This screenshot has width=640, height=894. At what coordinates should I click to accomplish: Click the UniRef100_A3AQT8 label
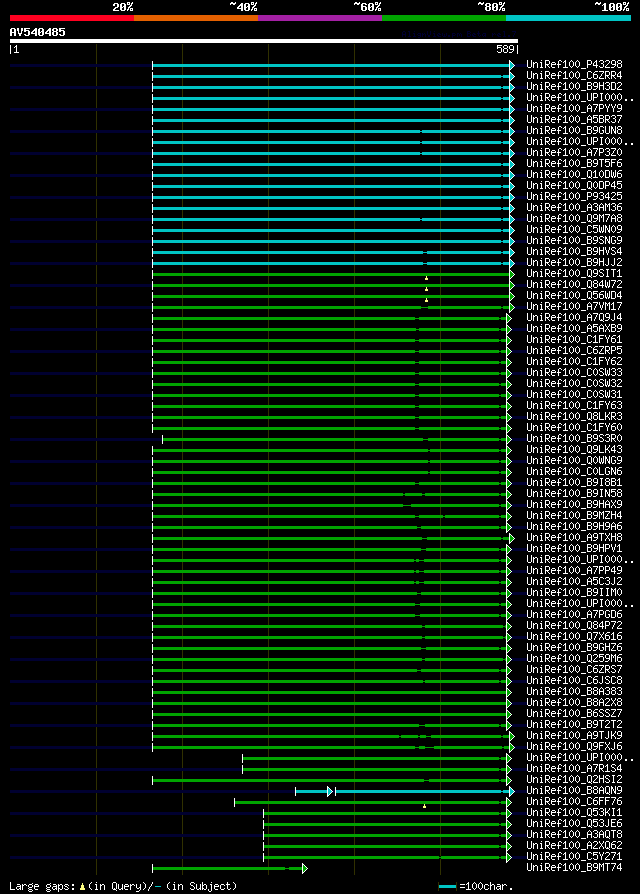574,835
